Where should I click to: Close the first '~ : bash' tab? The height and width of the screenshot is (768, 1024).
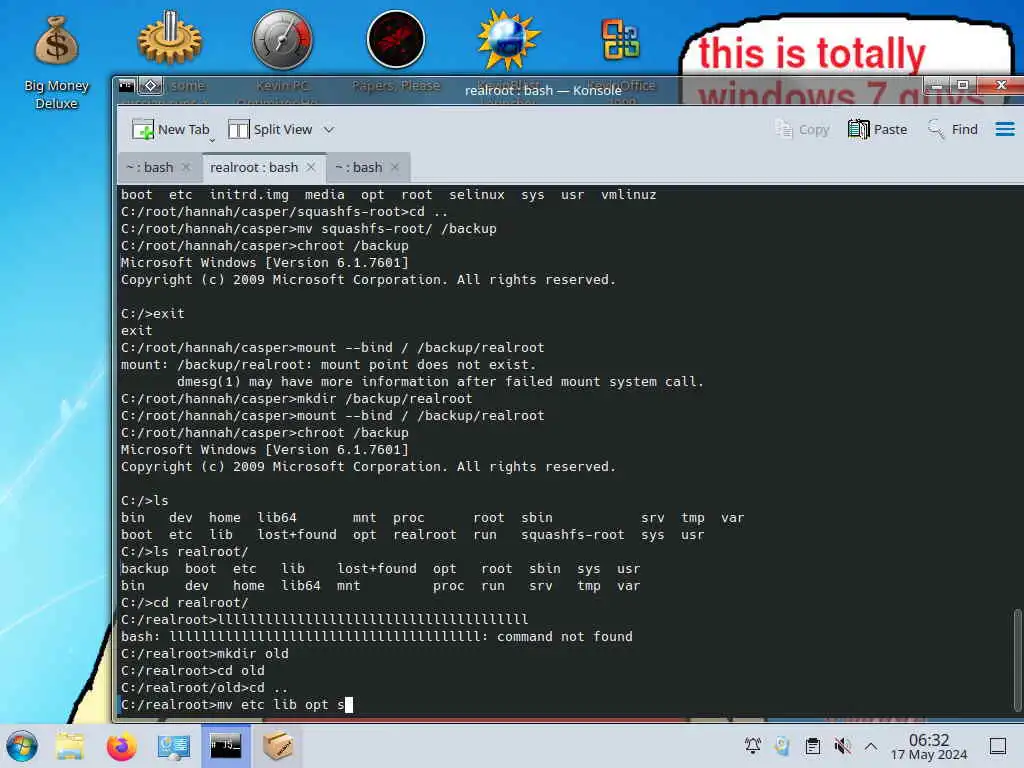click(186, 167)
